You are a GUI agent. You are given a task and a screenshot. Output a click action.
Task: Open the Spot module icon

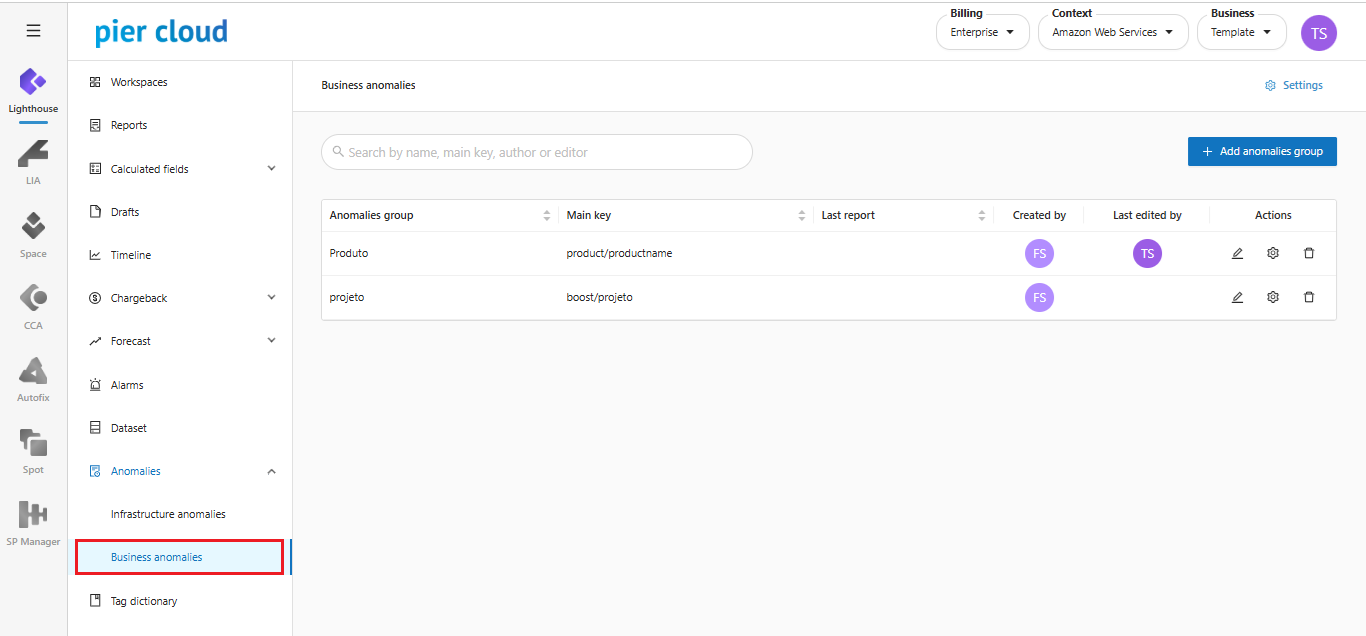(33, 450)
